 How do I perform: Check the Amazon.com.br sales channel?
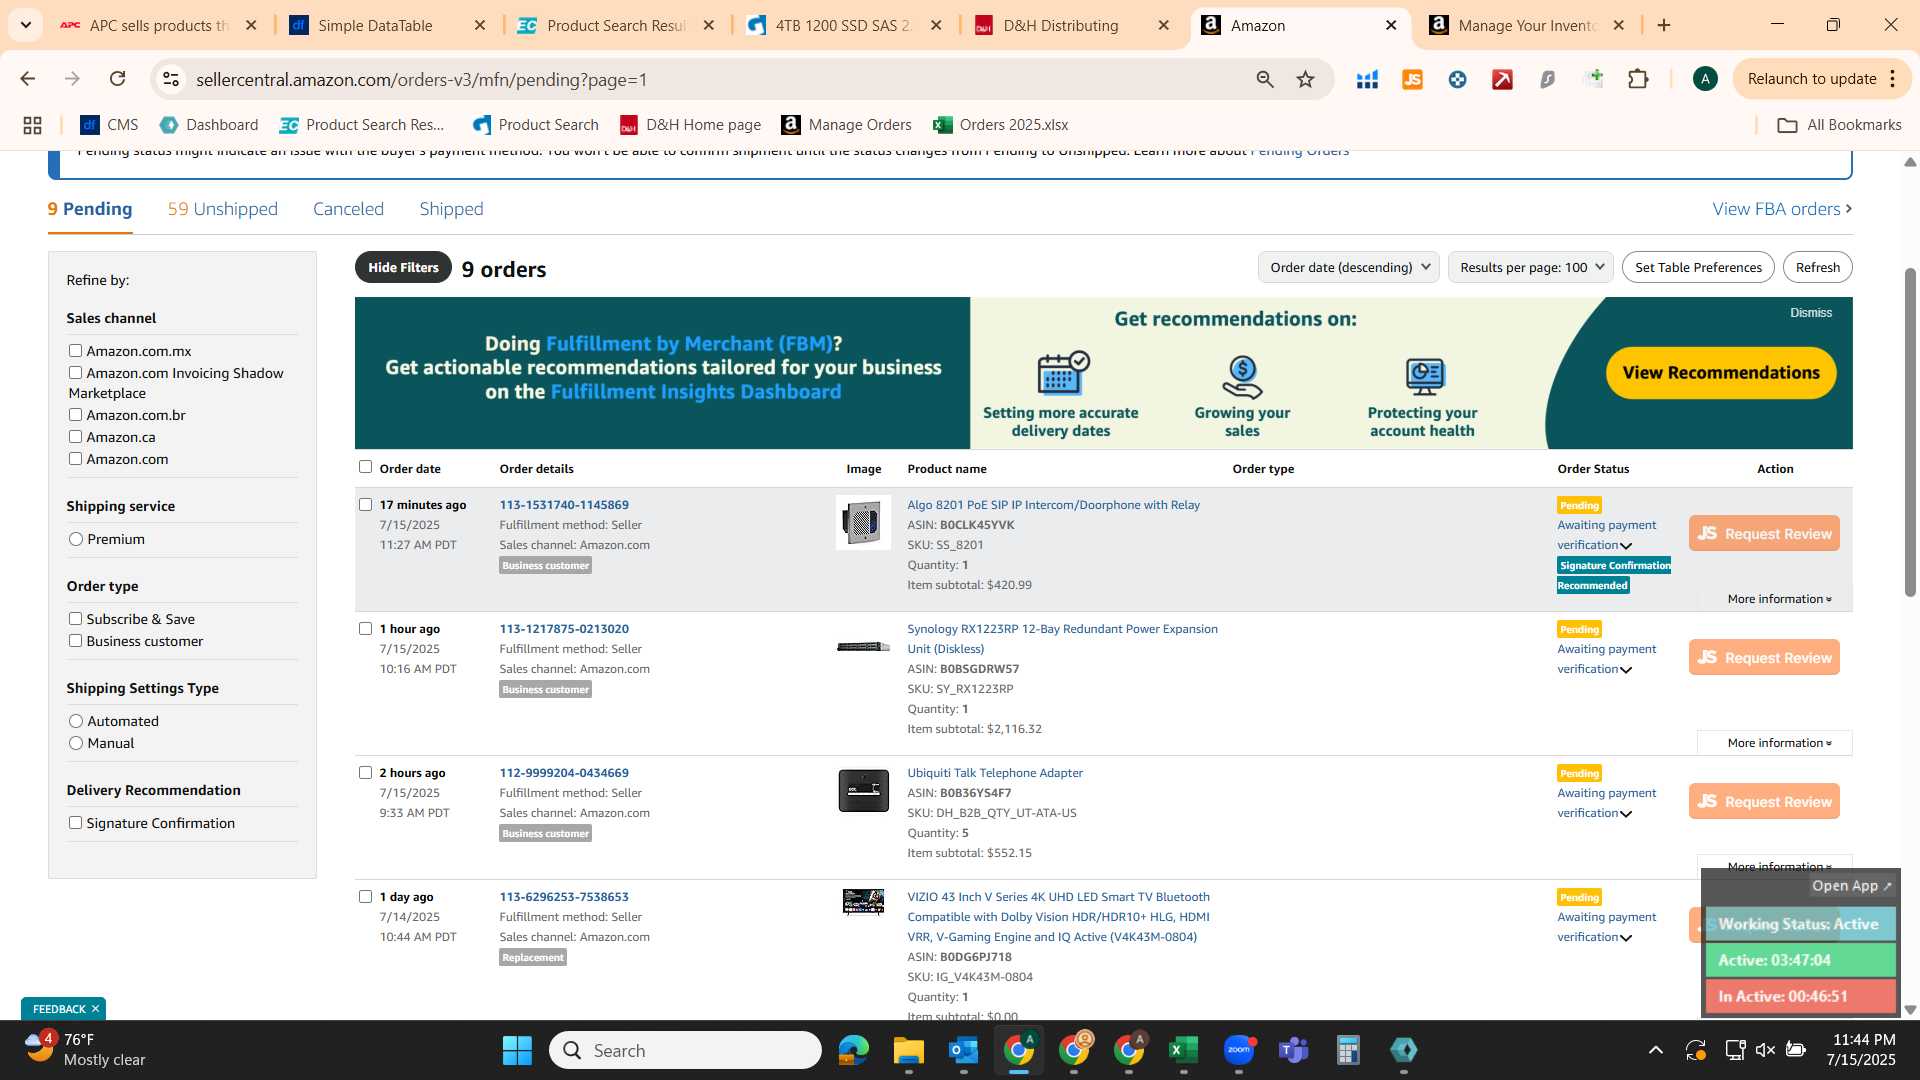[x=75, y=414]
